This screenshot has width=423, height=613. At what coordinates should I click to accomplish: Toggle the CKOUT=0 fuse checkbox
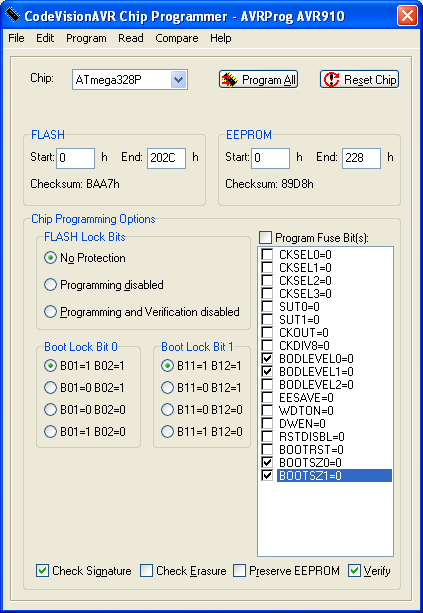point(267,332)
